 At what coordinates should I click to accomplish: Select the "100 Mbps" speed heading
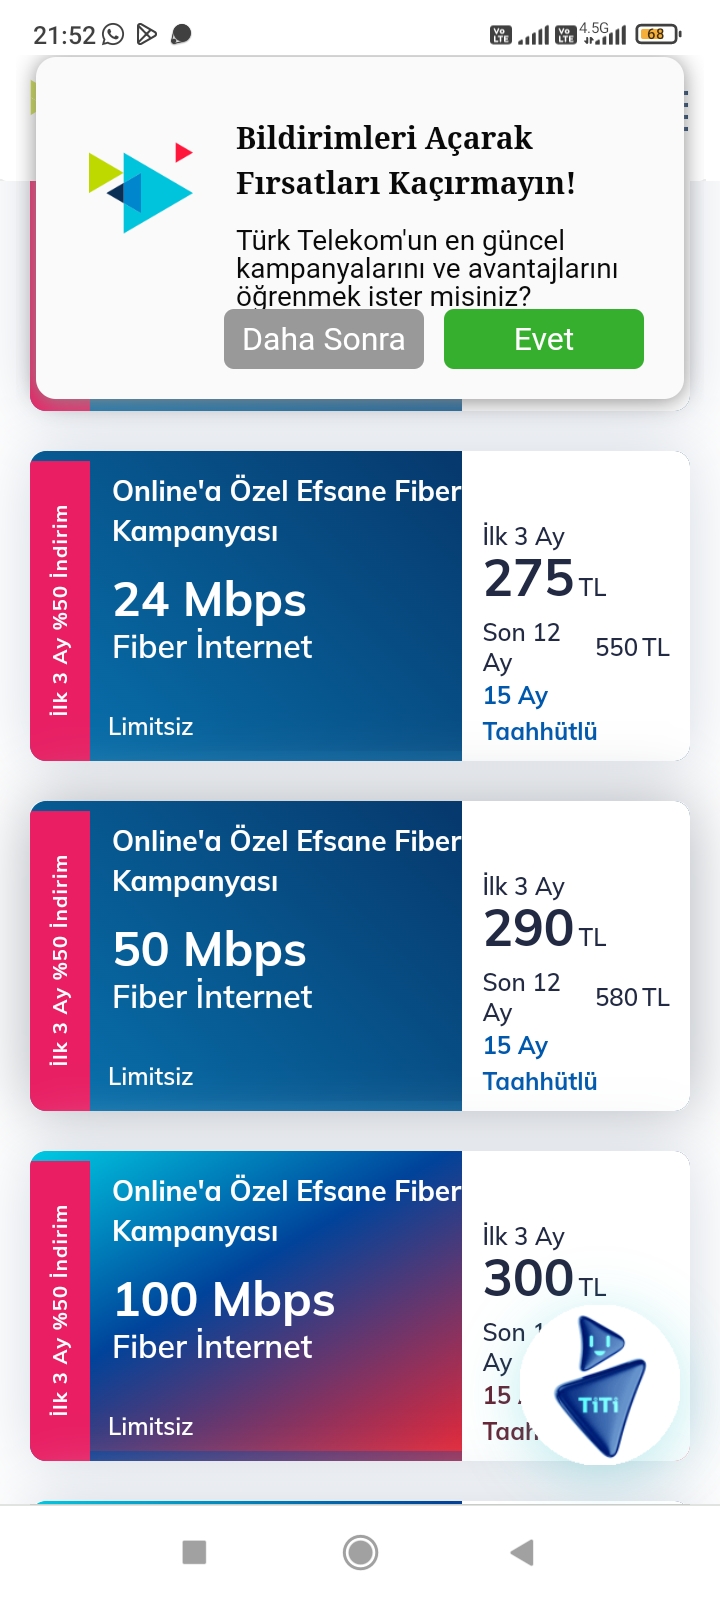224,1300
